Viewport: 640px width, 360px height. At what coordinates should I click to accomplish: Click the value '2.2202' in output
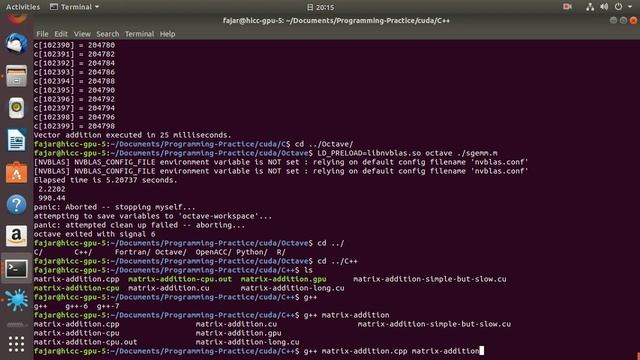[52, 189]
